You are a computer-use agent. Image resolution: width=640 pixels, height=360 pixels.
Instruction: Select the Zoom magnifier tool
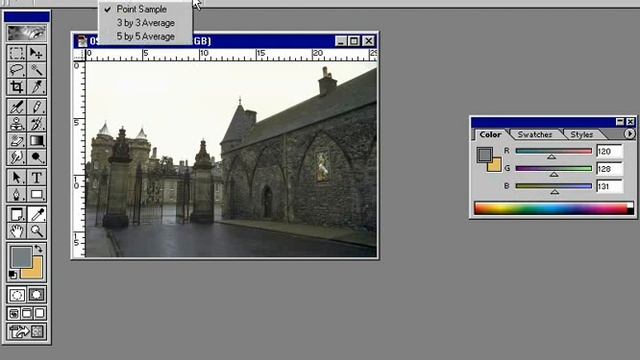tap(36, 231)
